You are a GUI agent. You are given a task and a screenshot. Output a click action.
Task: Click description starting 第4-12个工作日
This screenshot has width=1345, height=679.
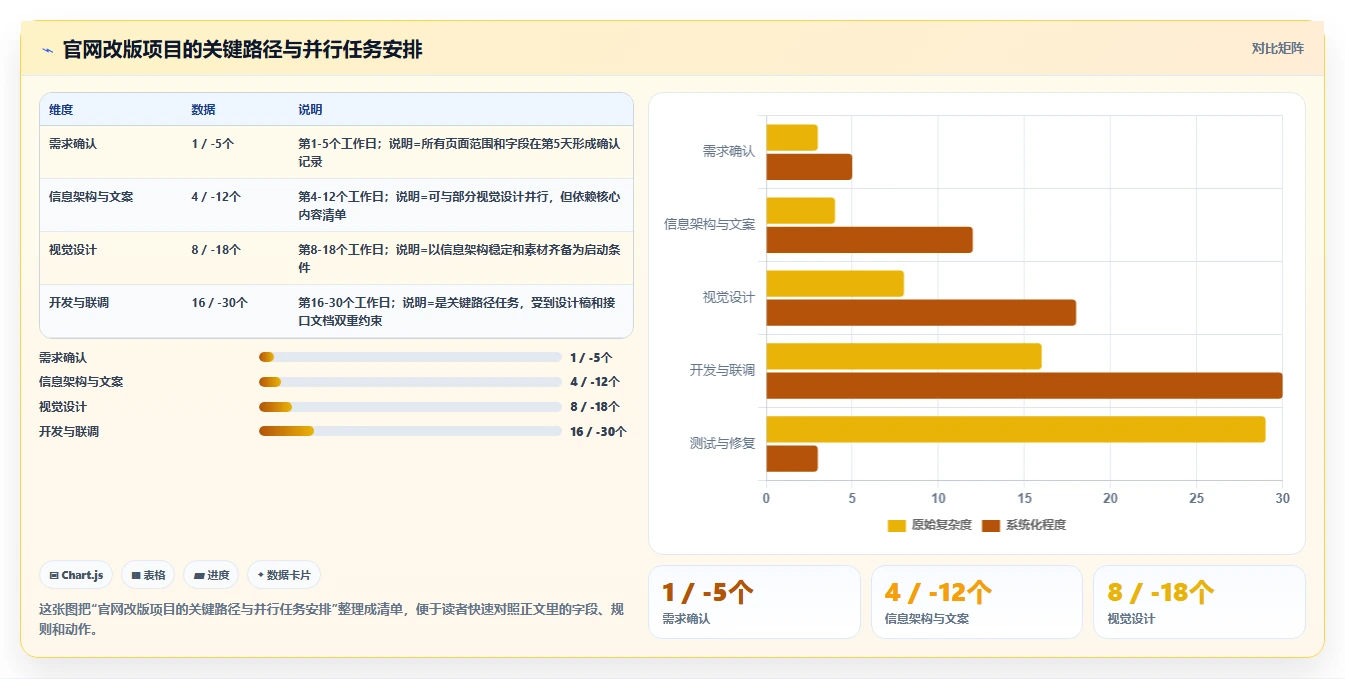[459, 205]
